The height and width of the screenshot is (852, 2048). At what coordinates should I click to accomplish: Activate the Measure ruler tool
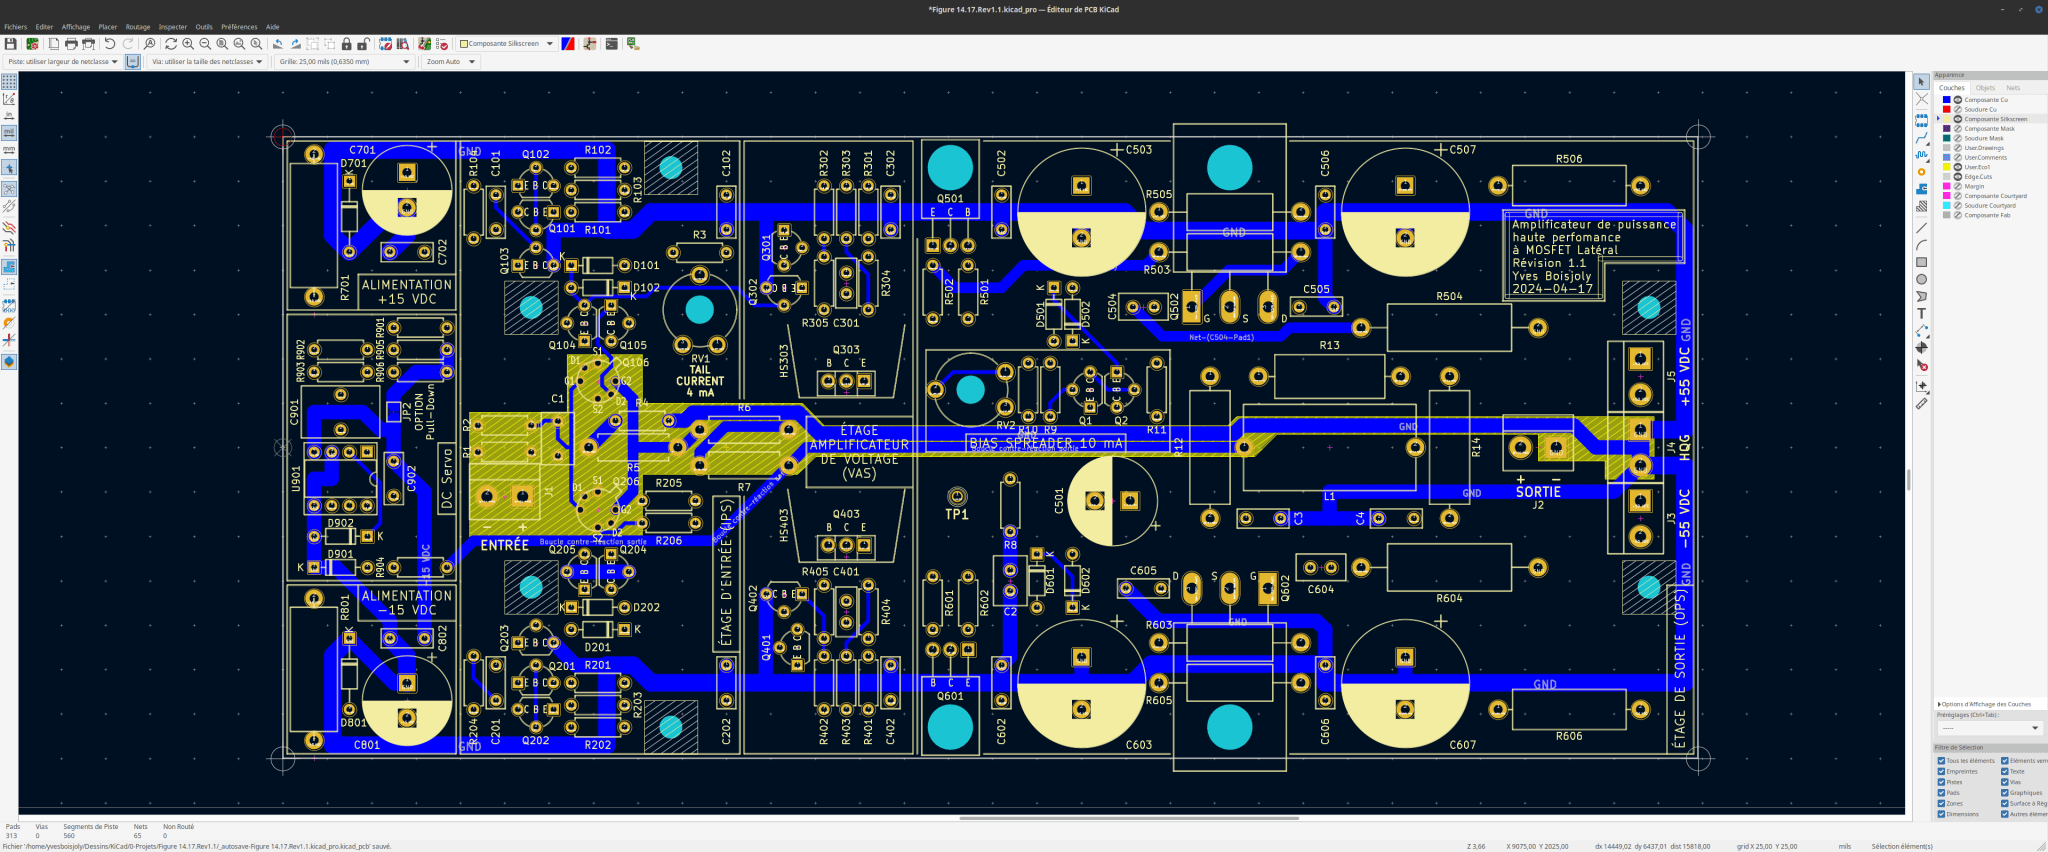pyautogui.click(x=1921, y=404)
